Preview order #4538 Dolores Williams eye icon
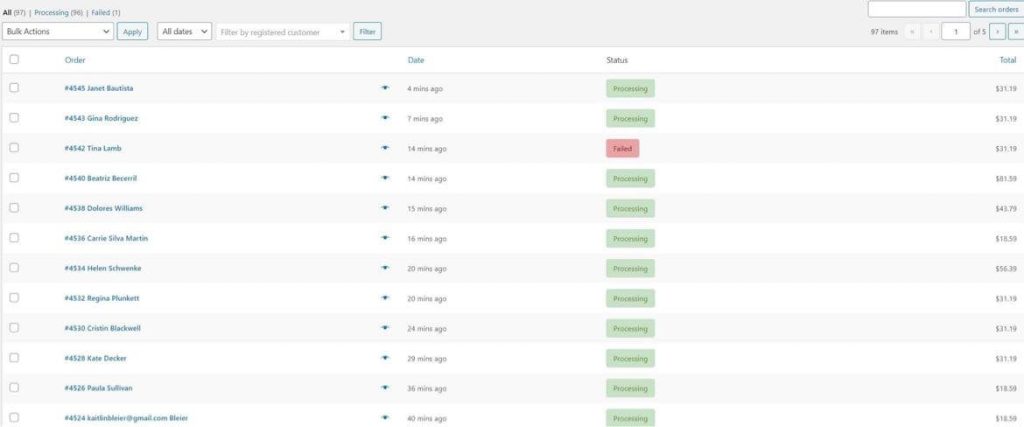 (385, 208)
